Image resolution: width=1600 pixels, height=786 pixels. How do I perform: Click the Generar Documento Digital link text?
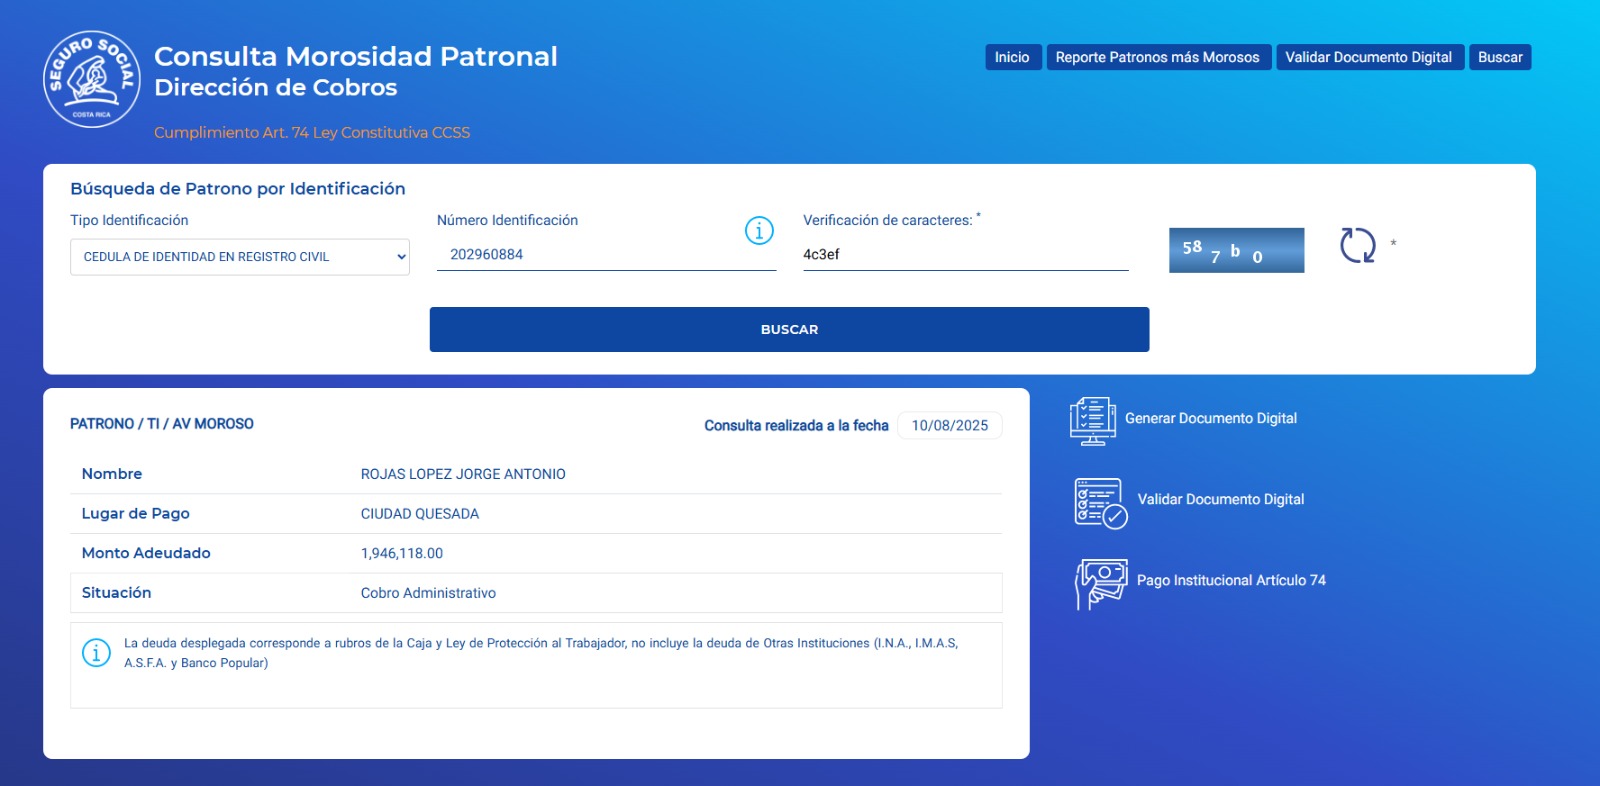[1210, 418]
